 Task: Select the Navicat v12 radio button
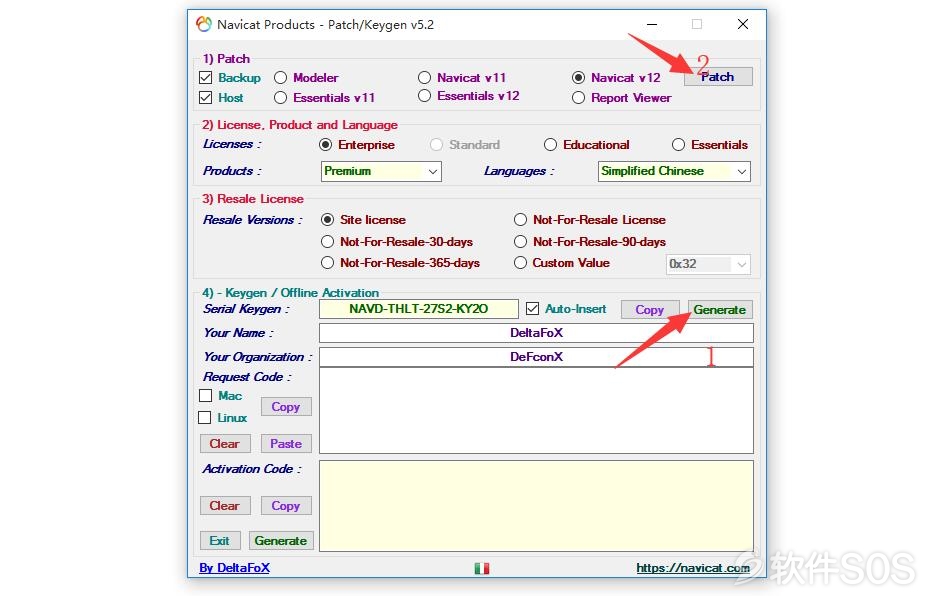point(578,78)
